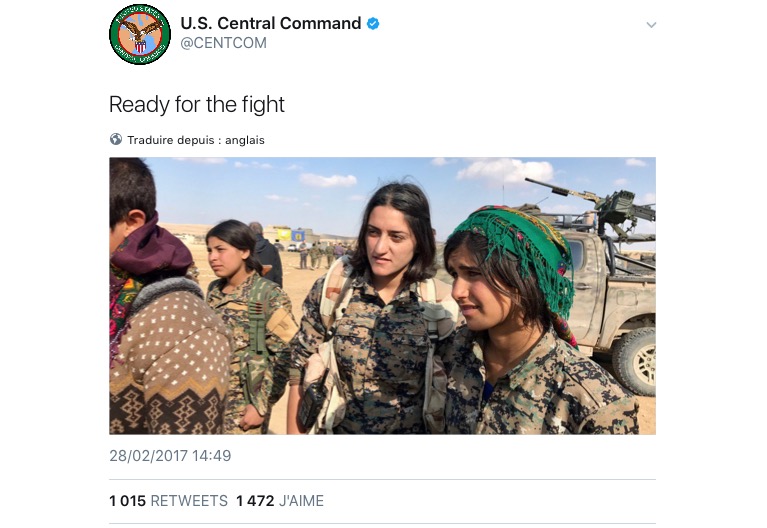Select the tweet text Ready for the fight
767x528 pixels.
point(197,104)
